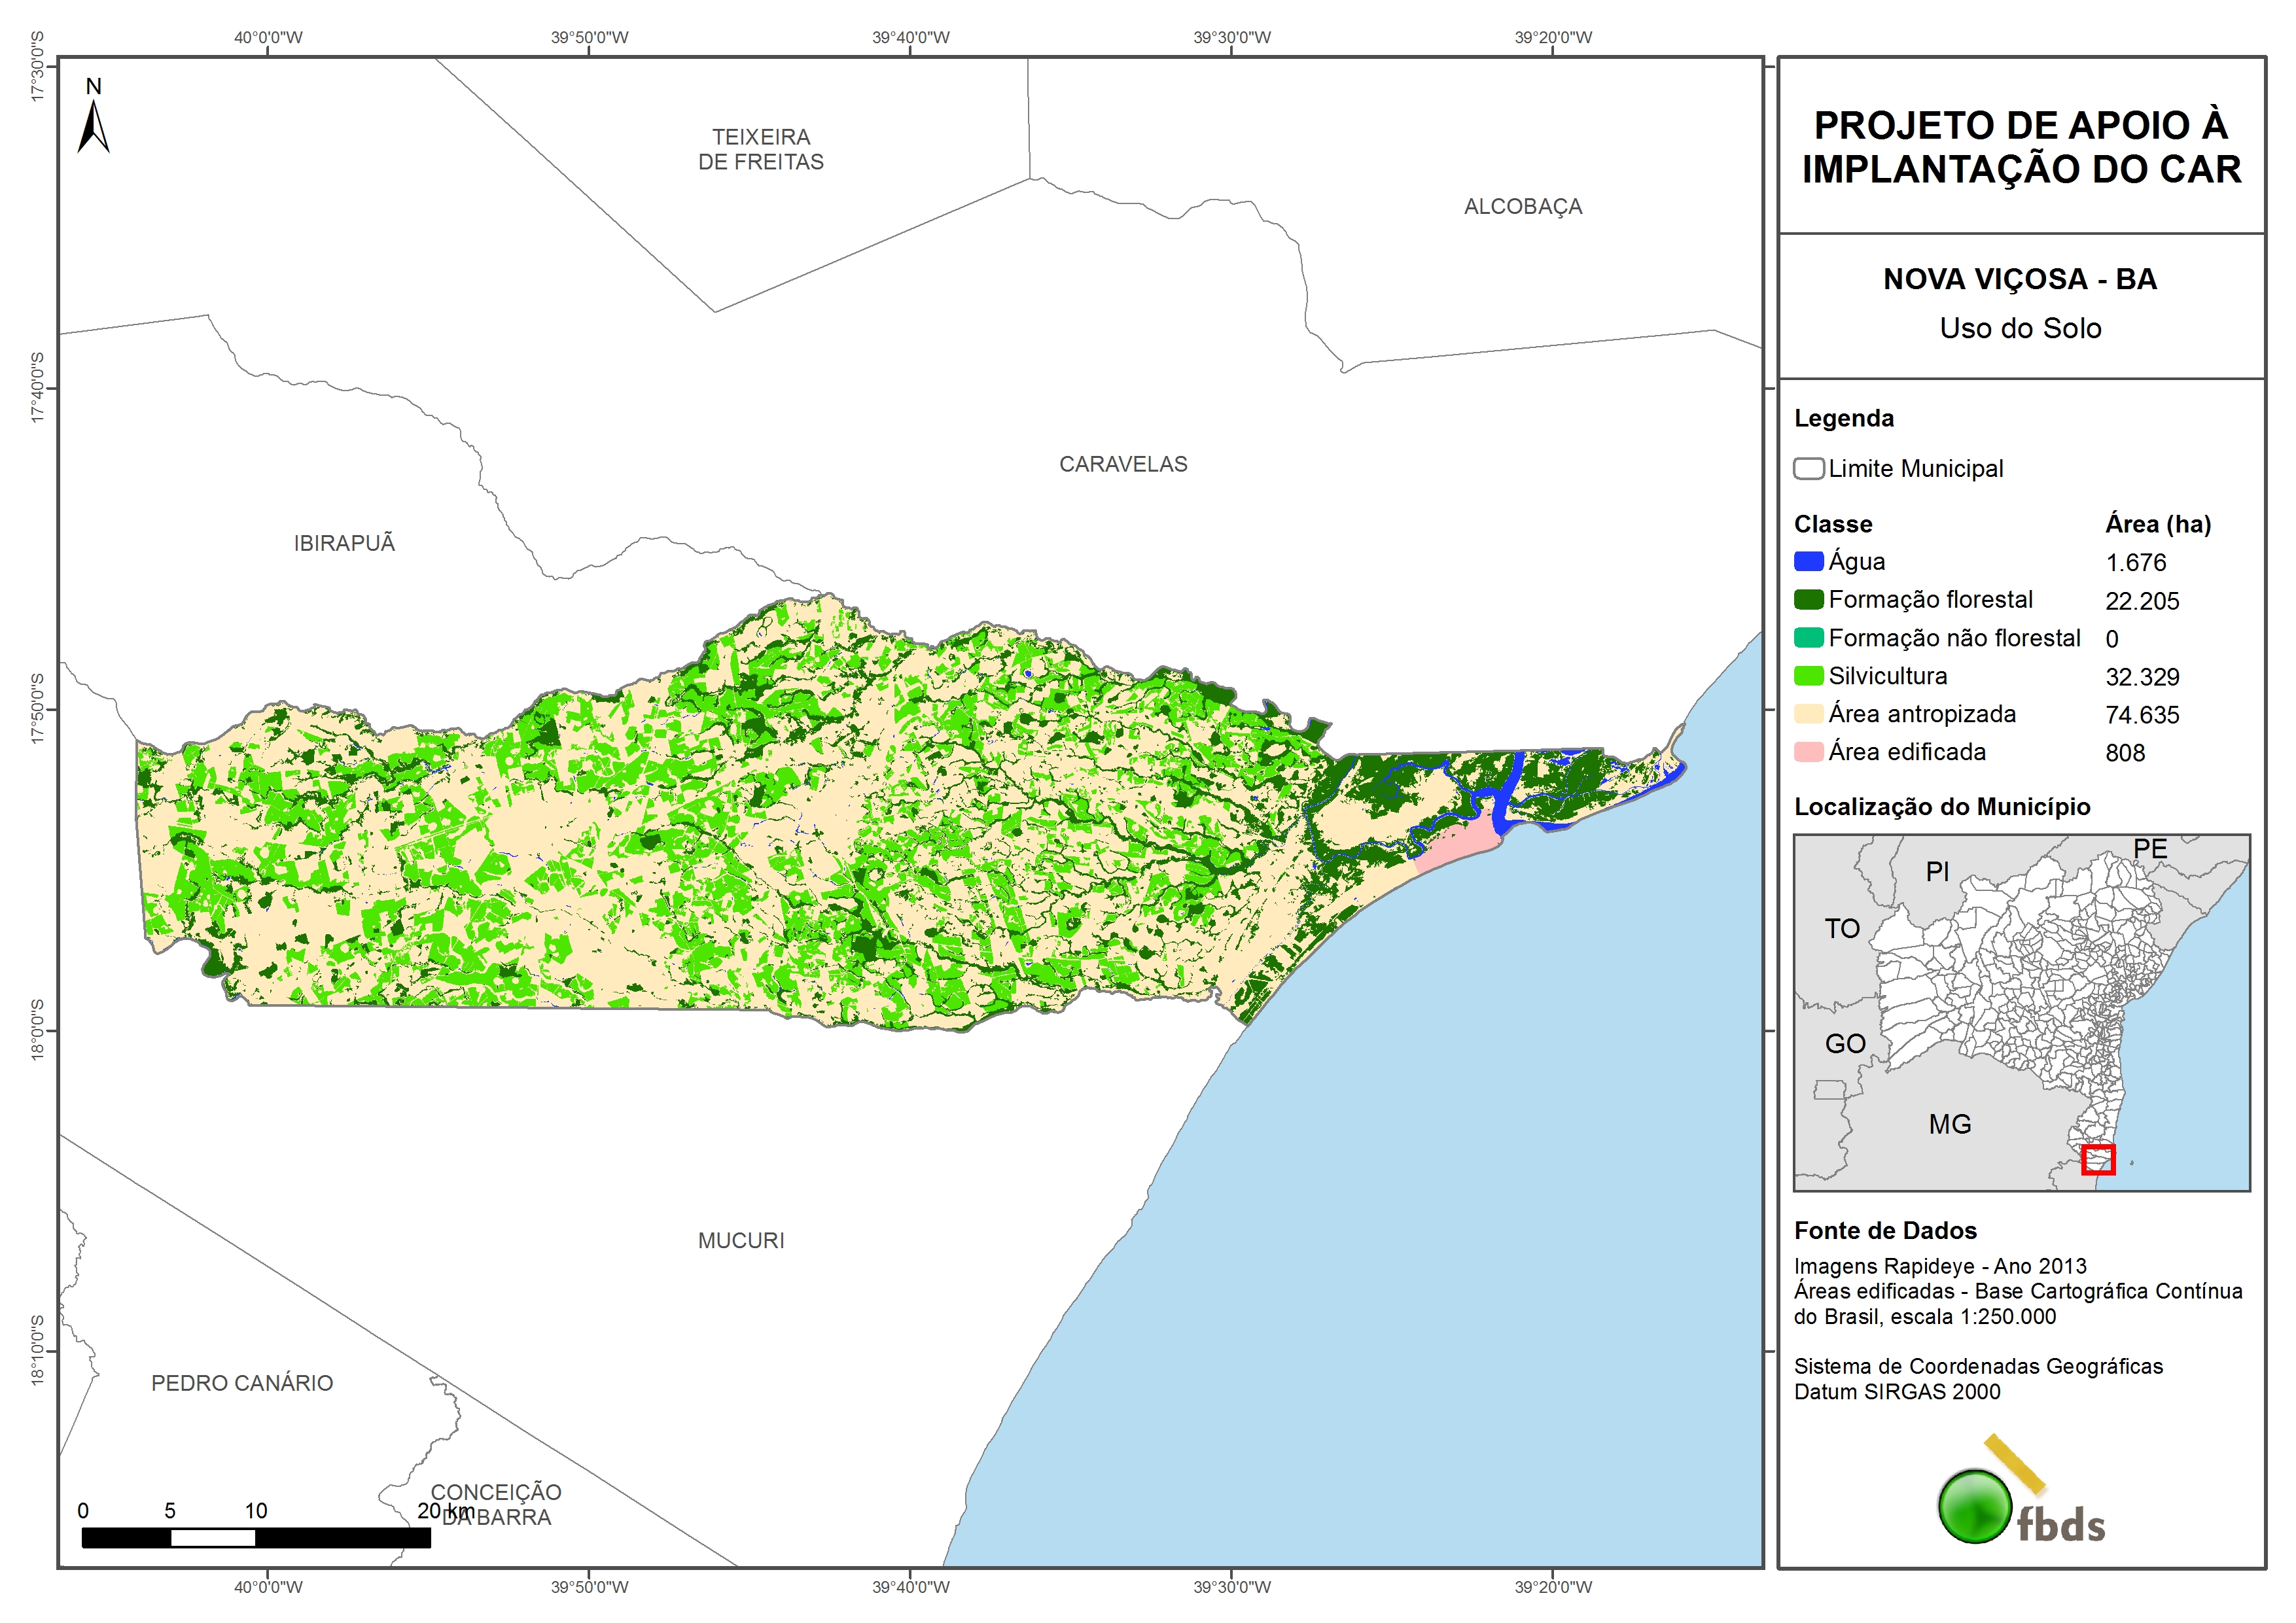This screenshot has width=2296, height=1623.
Task: Click the ALCOBAÇA label on the map
Action: [x=1523, y=206]
